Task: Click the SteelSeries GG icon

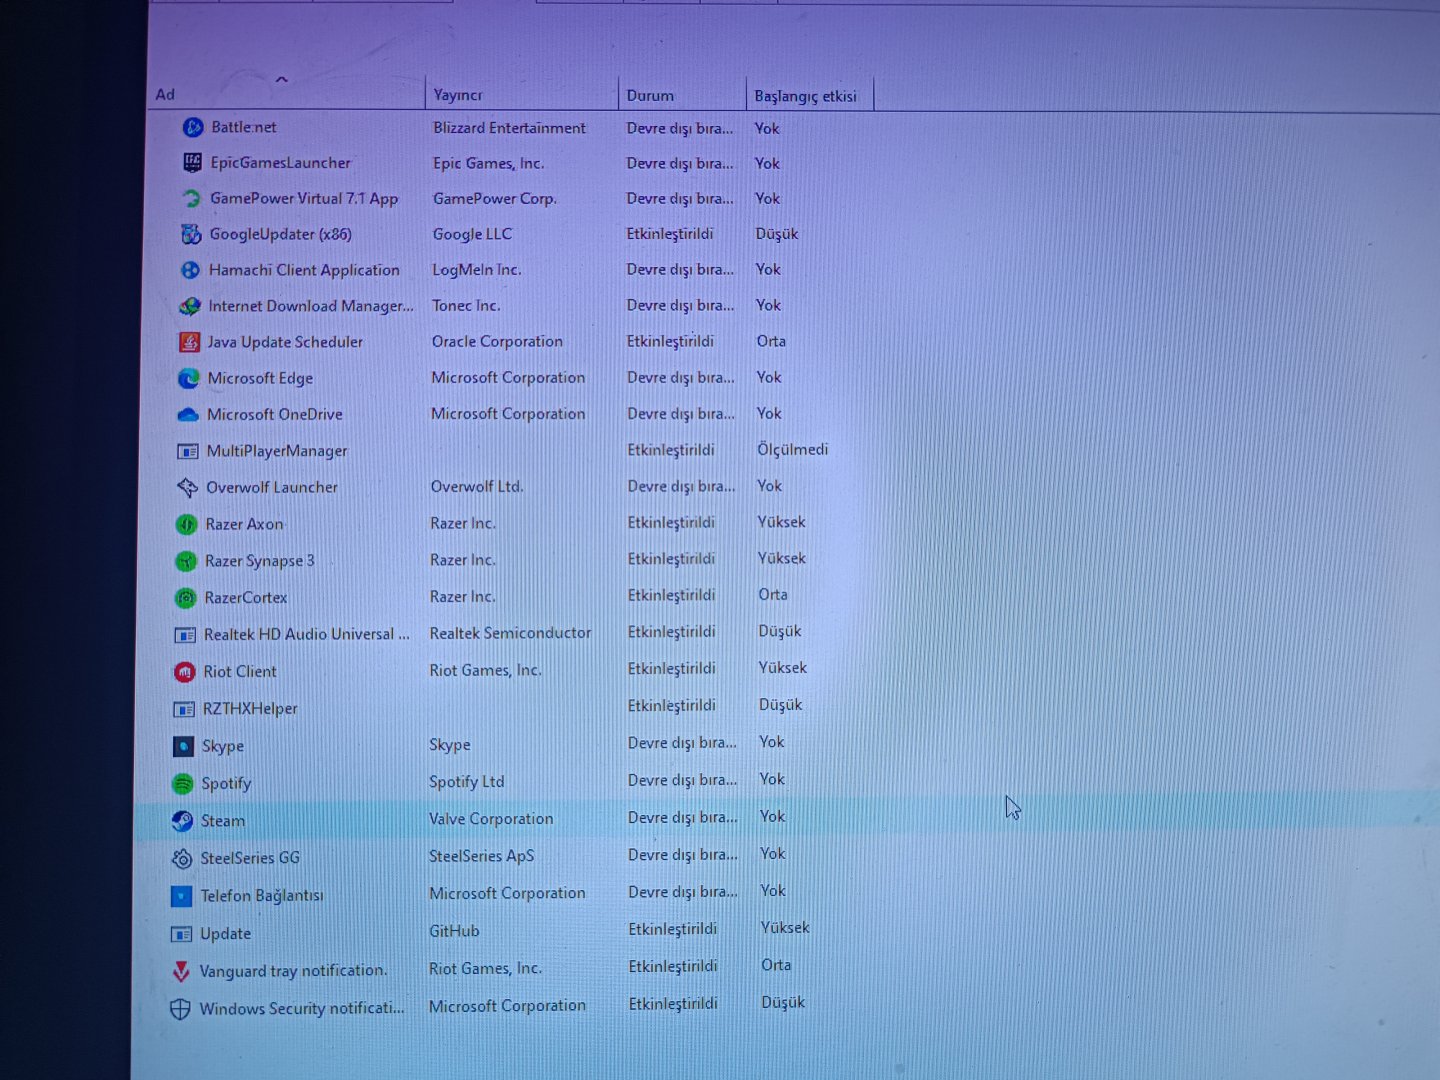Action: tap(182, 858)
